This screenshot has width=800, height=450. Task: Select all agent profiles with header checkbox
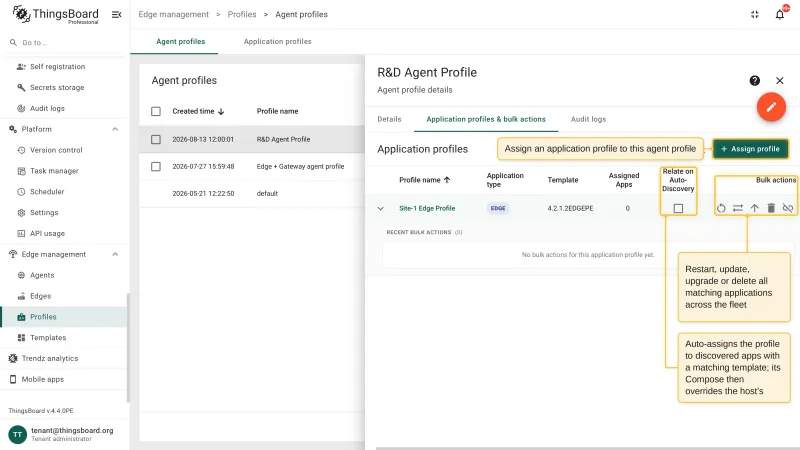pyautogui.click(x=156, y=111)
